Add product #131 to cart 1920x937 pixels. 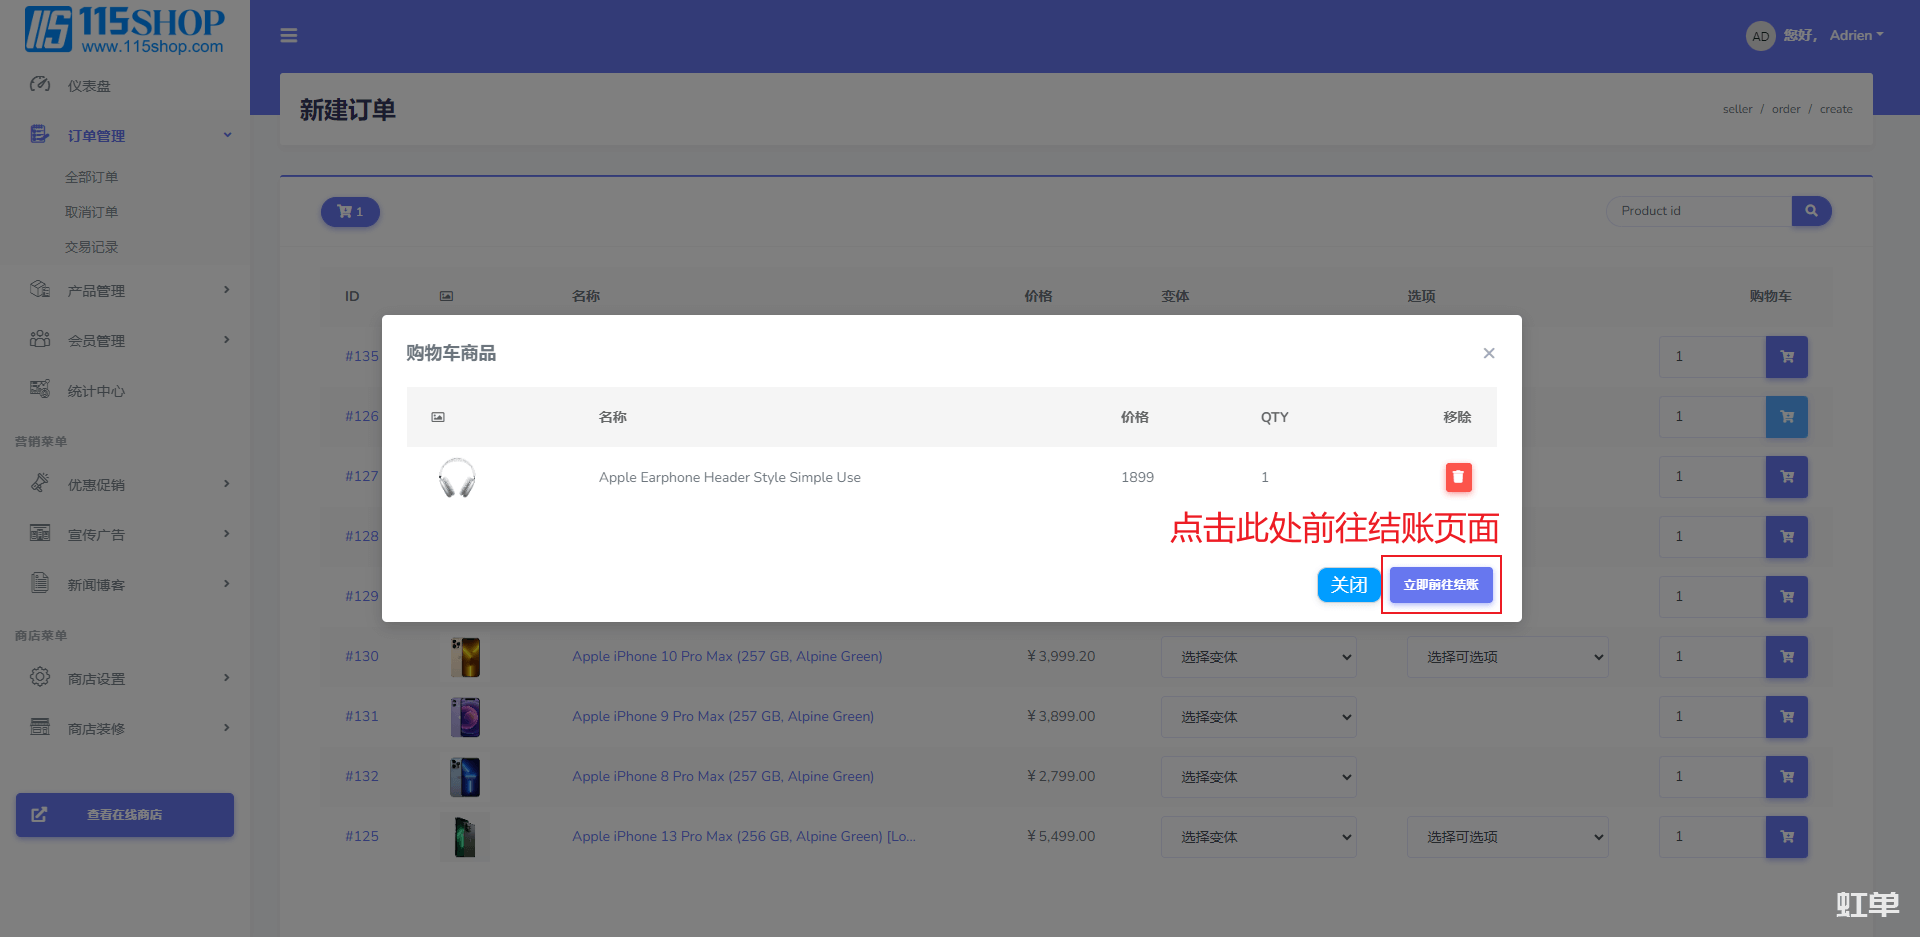pos(1787,717)
